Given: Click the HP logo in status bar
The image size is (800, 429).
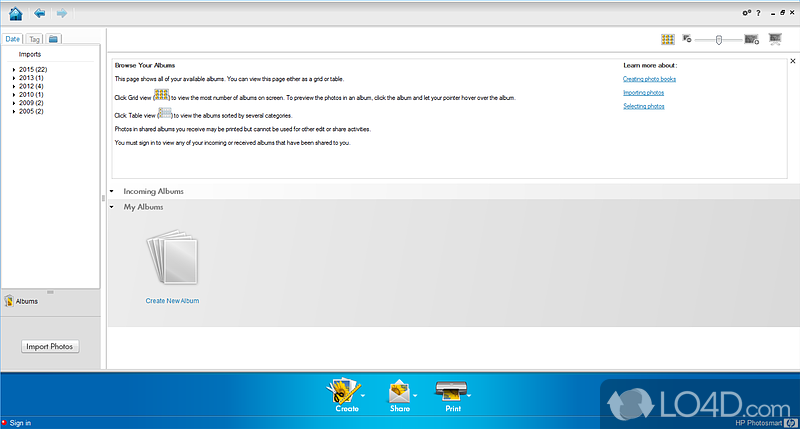Looking at the screenshot, I should click(791, 423).
